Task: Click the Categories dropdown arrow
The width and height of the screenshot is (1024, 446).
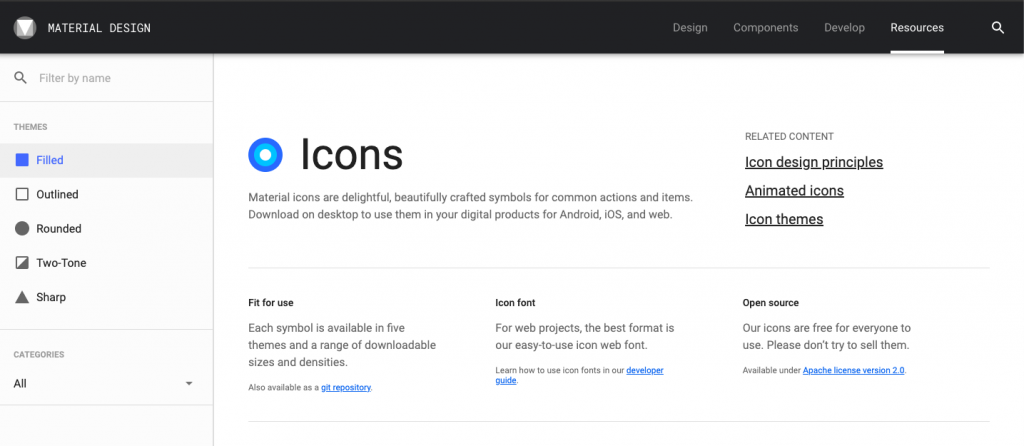Action: click(189, 383)
